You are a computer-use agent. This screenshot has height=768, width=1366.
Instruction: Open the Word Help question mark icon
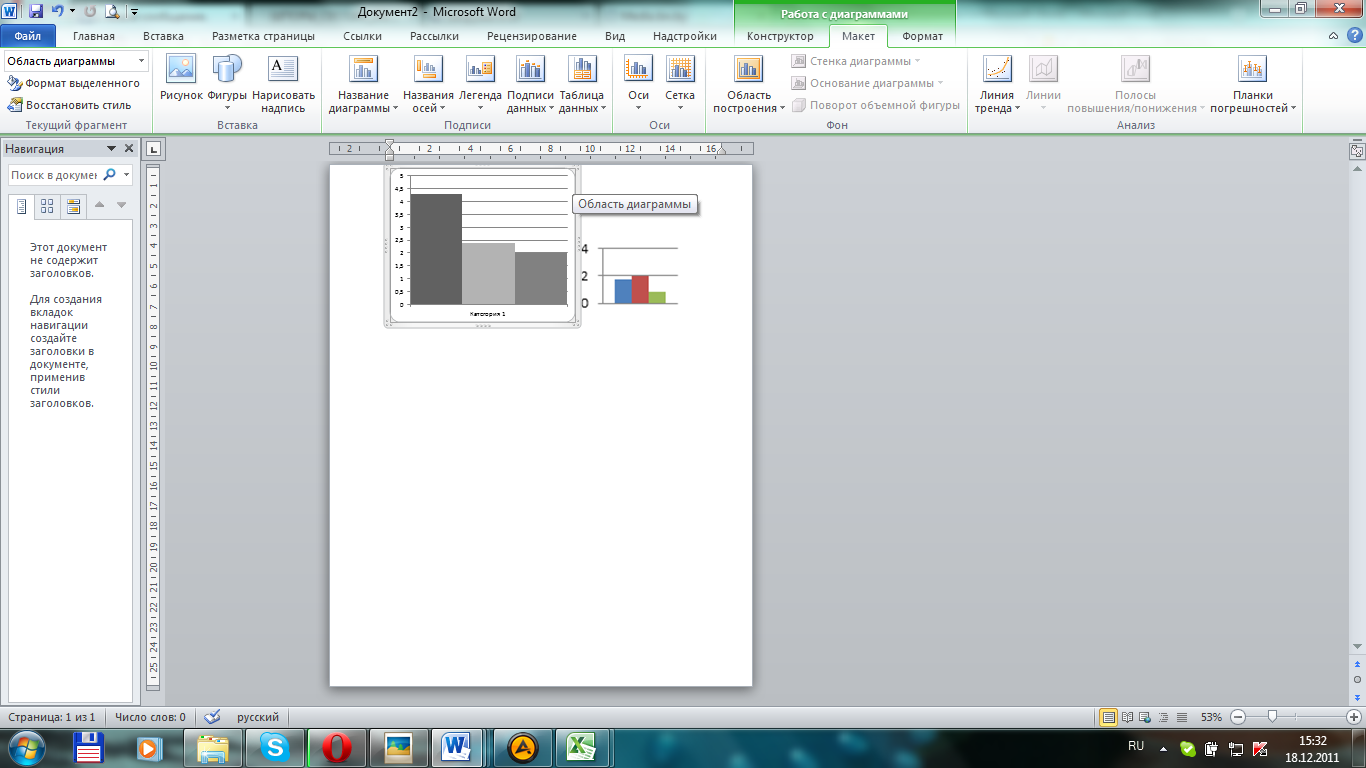tap(1353, 36)
